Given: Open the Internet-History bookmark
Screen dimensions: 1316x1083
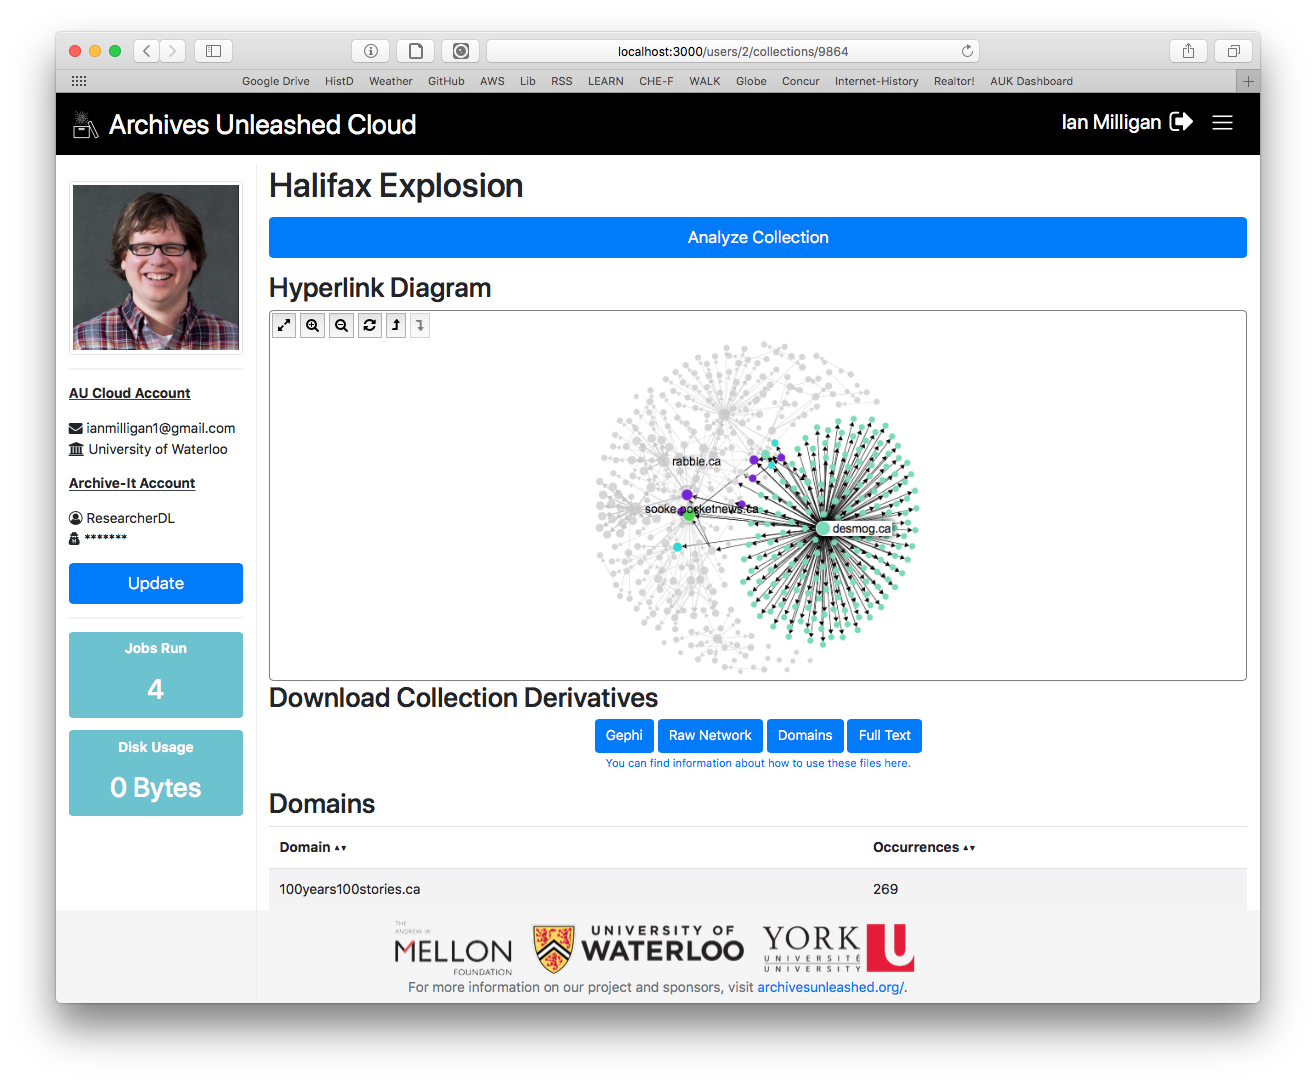Looking at the screenshot, I should pyautogui.click(x=876, y=81).
